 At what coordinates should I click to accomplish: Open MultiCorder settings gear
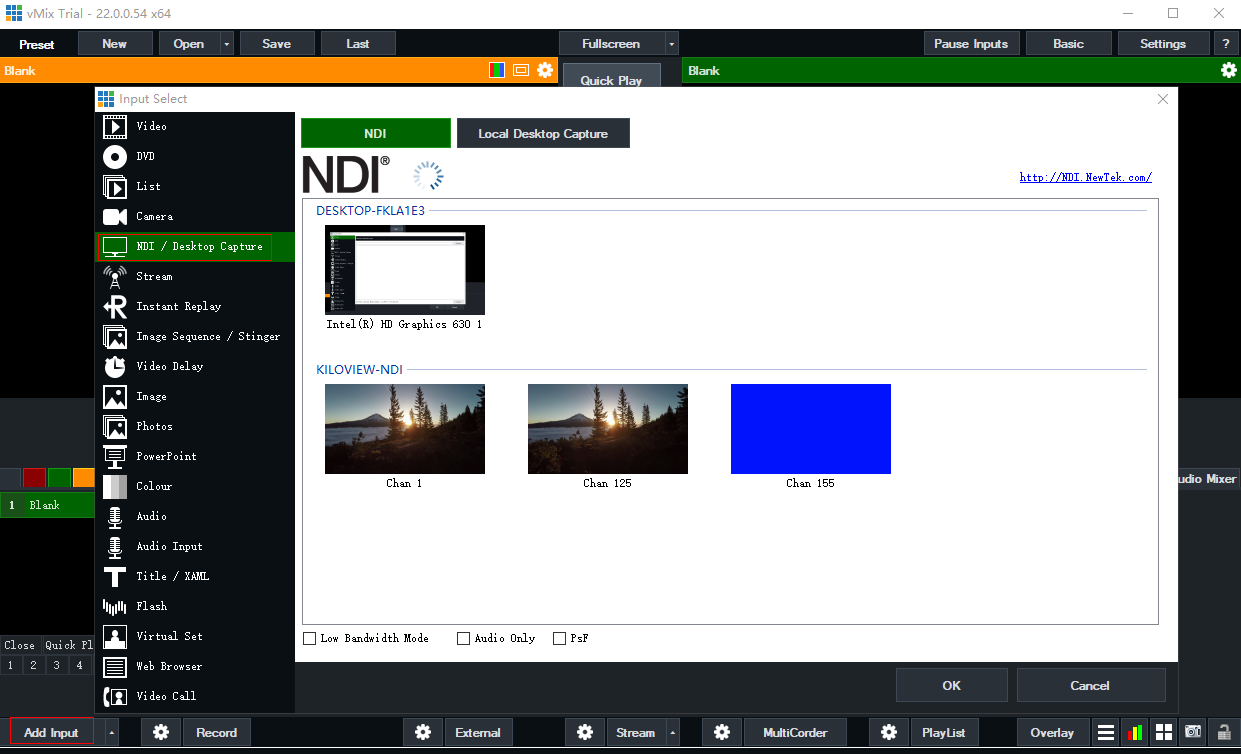coord(723,732)
